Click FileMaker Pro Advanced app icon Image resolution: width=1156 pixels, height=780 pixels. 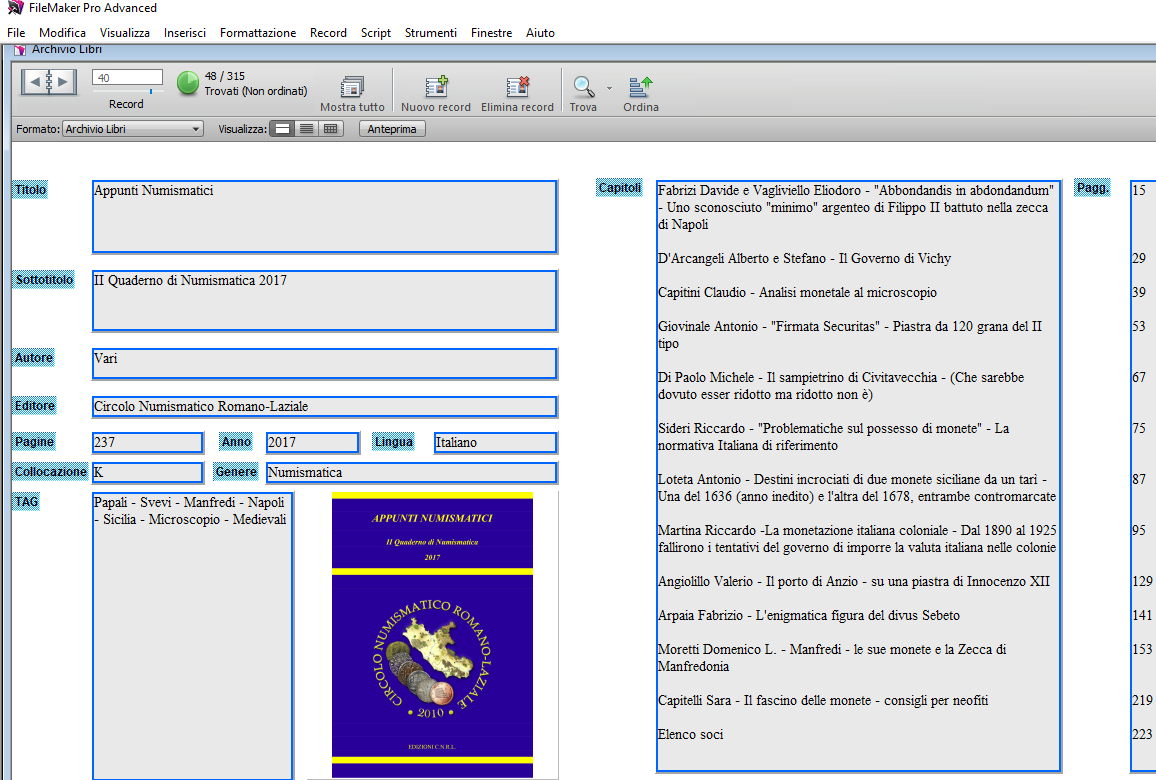pyautogui.click(x=15, y=7)
